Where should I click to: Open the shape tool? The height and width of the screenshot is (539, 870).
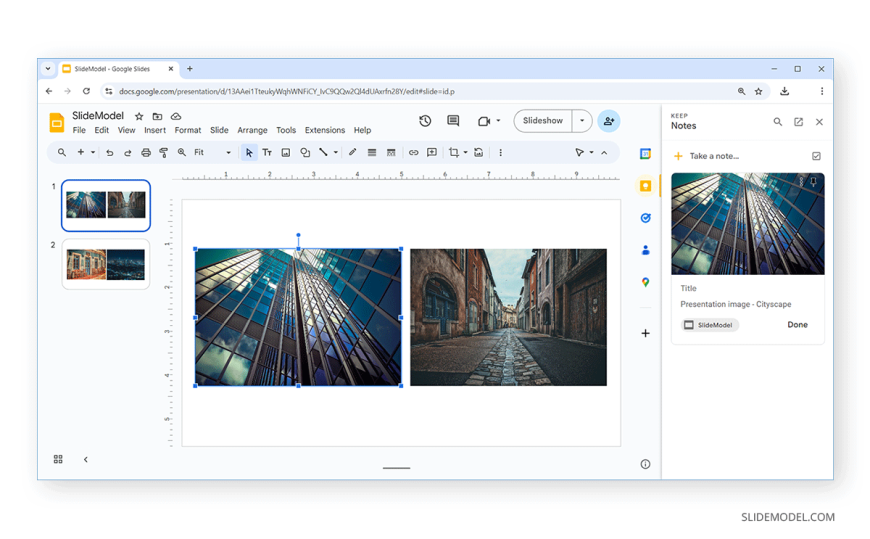(x=305, y=152)
